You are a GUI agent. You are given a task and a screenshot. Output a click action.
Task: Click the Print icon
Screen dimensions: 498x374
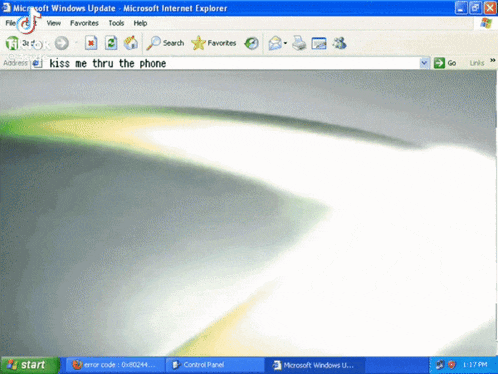[x=299, y=43]
